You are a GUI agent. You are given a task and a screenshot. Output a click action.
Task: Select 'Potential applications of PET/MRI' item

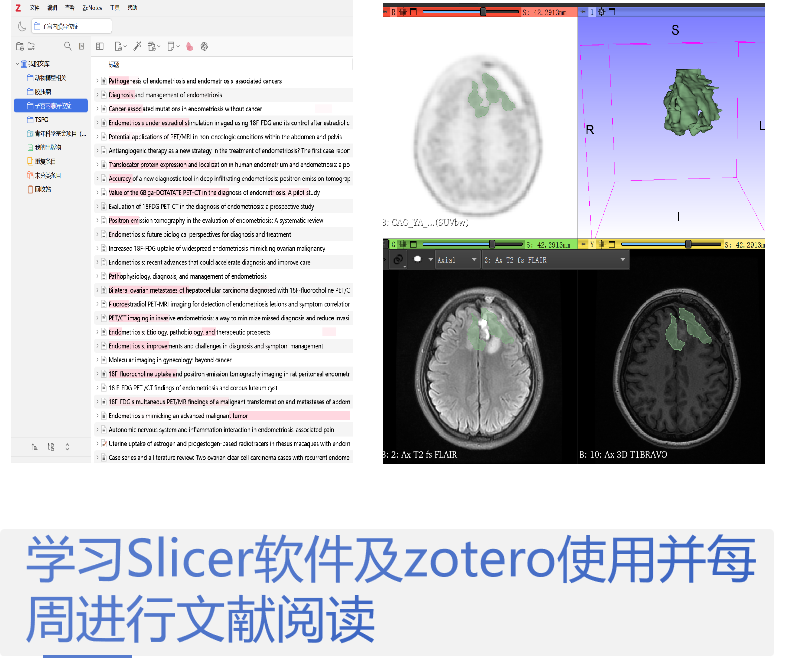click(223, 137)
